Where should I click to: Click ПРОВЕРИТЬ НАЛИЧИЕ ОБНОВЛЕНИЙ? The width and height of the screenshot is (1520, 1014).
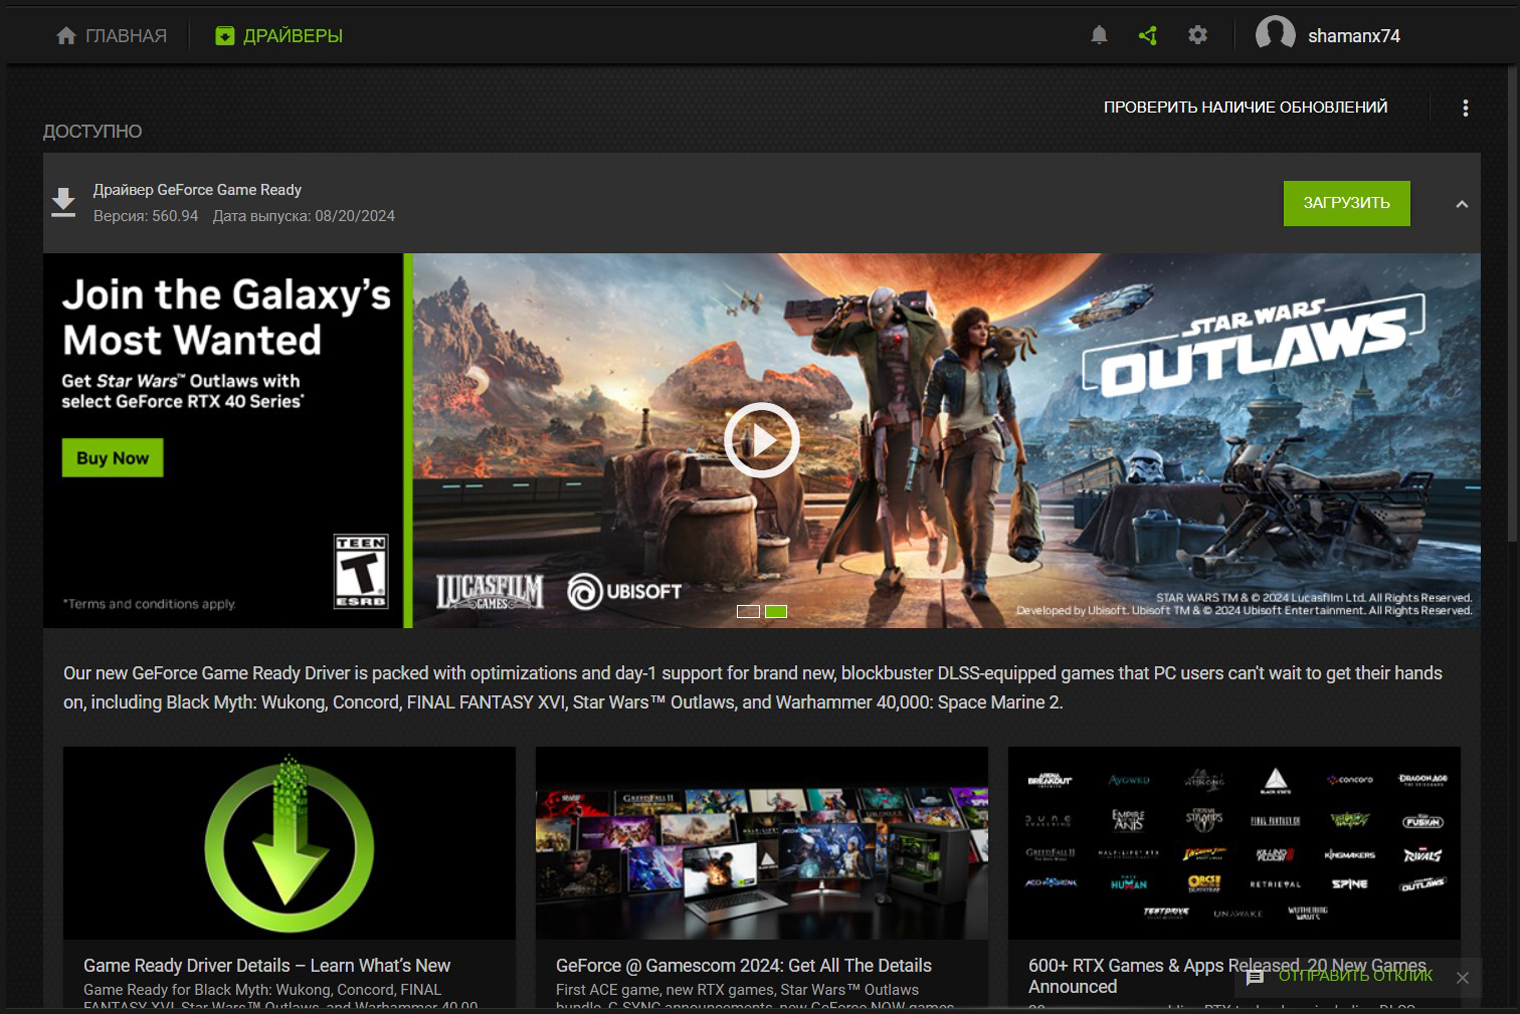[1245, 107]
